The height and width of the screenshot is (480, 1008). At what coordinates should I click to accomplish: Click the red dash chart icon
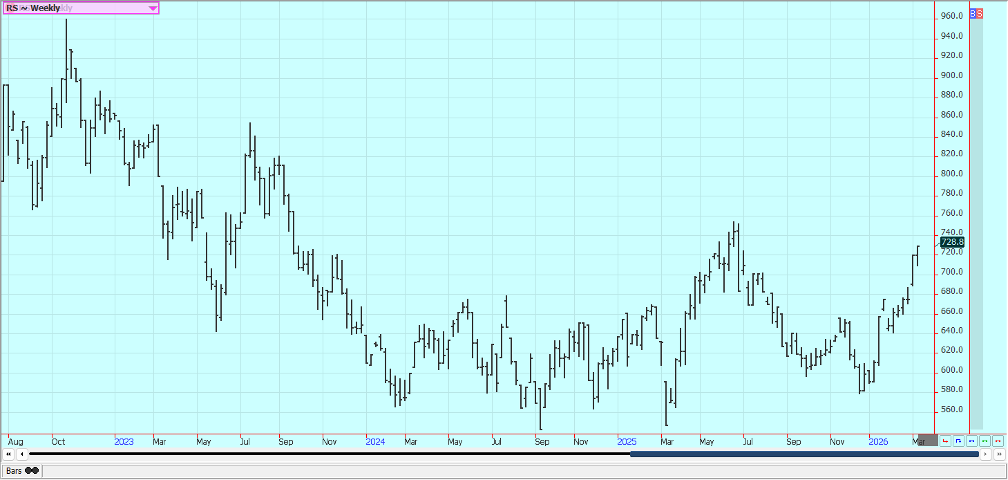coord(997,440)
